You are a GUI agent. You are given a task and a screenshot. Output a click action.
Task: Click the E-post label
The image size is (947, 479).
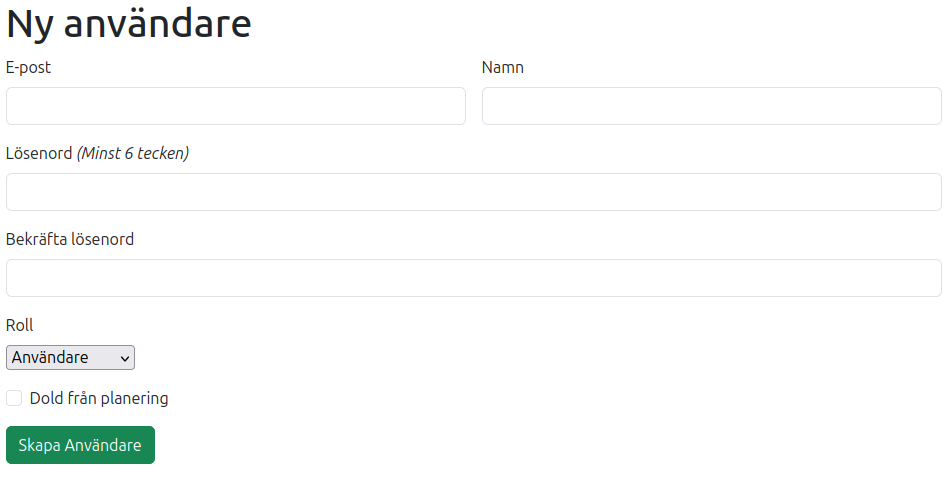pos(28,68)
